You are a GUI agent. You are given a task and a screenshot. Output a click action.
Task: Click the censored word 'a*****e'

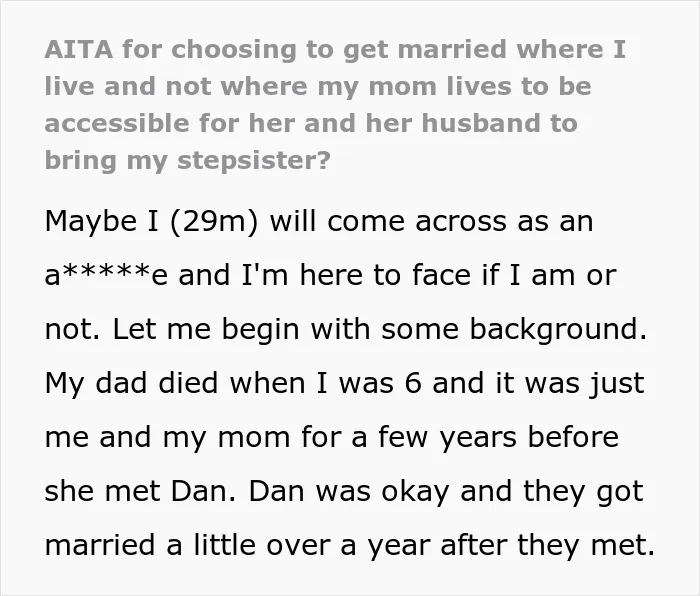point(106,275)
